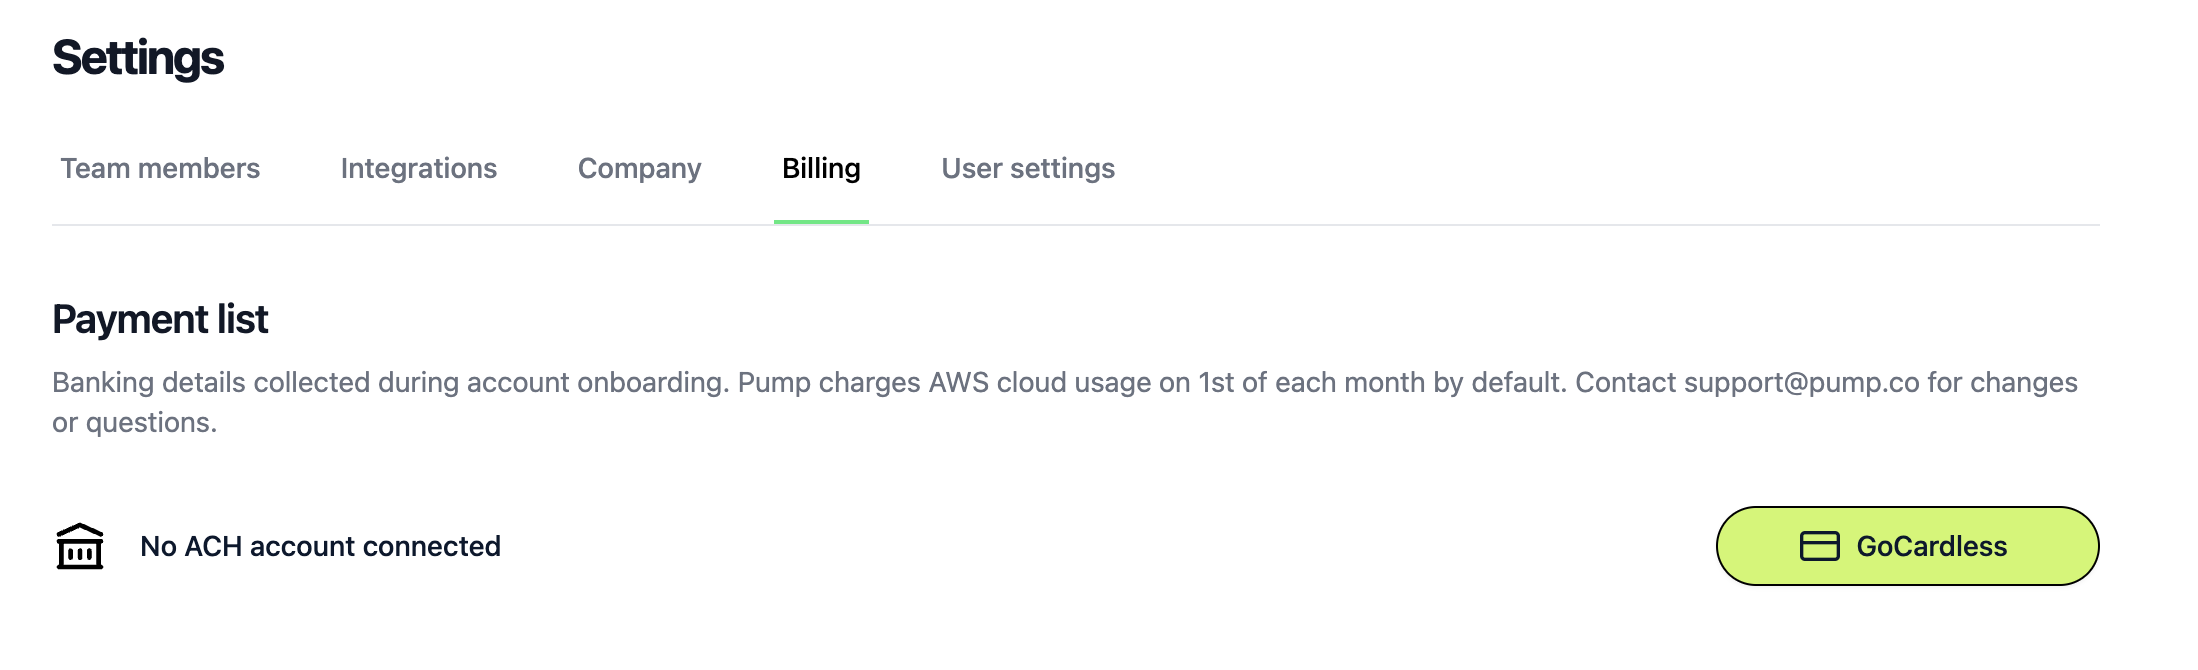Click the bank building icon
Screen dimensions: 2198x670
[80, 547]
